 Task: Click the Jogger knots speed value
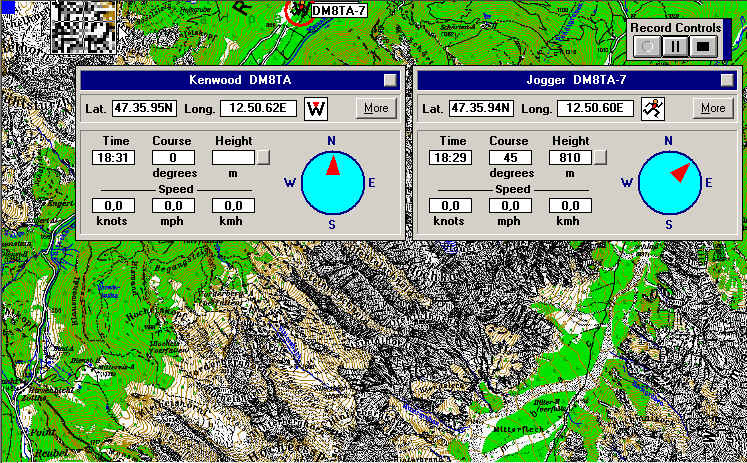coord(450,206)
